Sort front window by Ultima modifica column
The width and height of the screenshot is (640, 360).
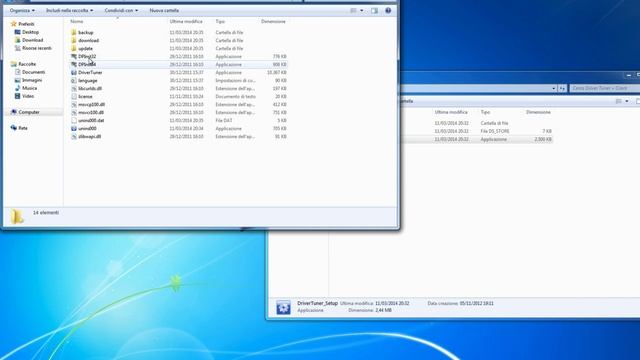pos(186,21)
